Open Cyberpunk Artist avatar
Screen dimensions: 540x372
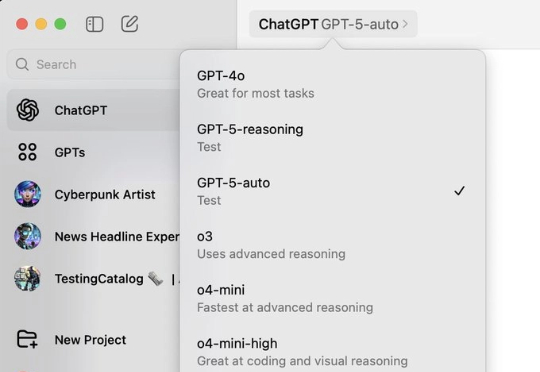pos(28,194)
